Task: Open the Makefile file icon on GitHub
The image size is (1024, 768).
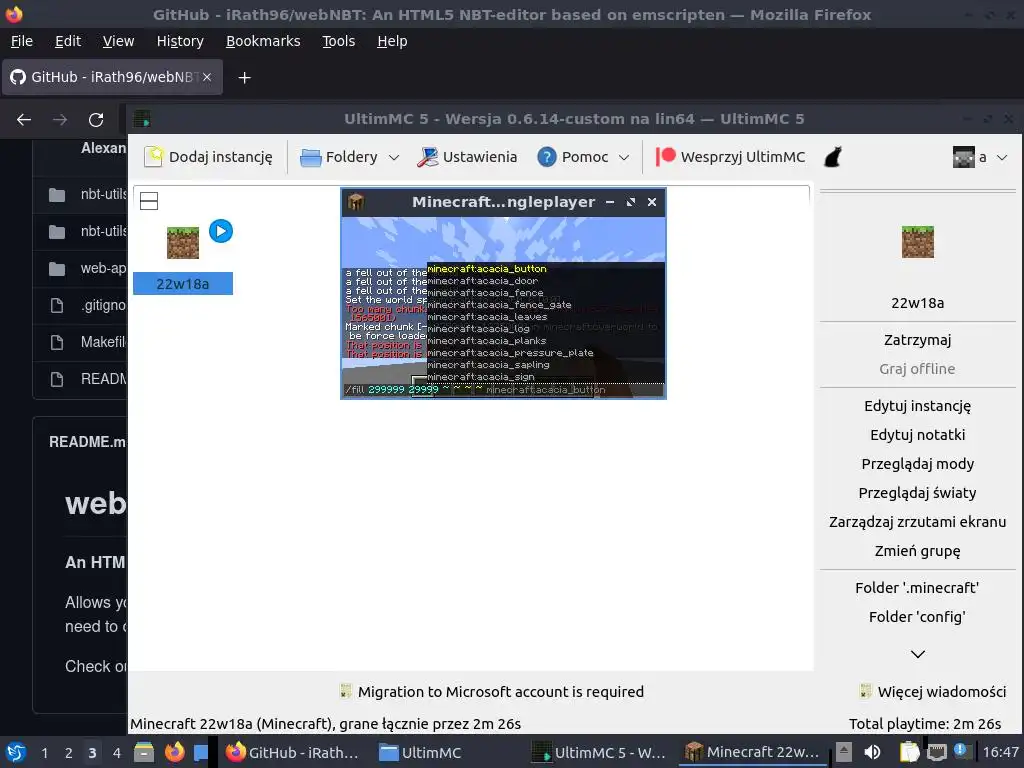Action: pyautogui.click(x=57, y=342)
